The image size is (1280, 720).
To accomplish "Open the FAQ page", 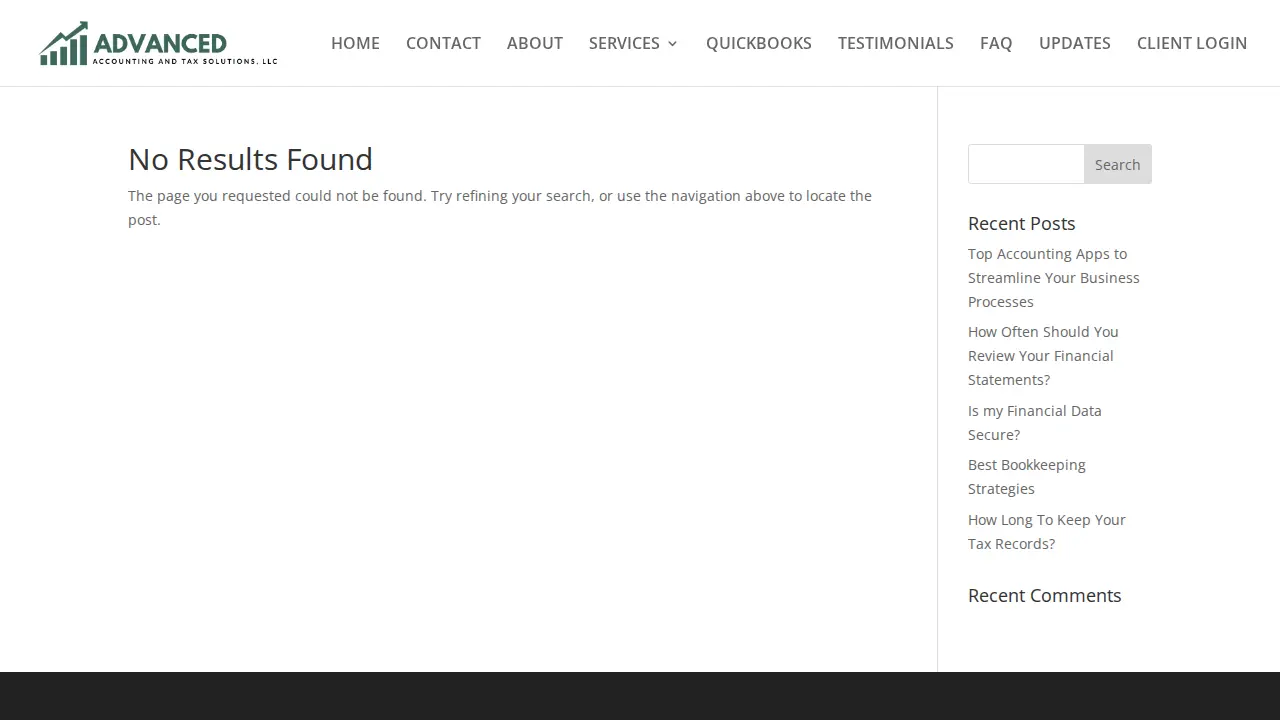I will point(996,43).
